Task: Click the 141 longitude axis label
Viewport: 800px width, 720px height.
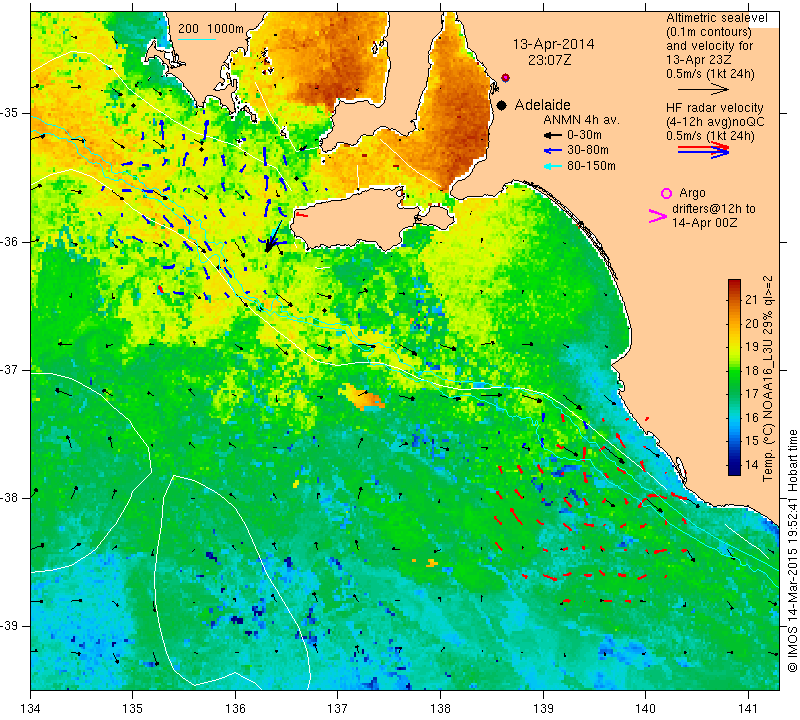Action: (x=748, y=708)
